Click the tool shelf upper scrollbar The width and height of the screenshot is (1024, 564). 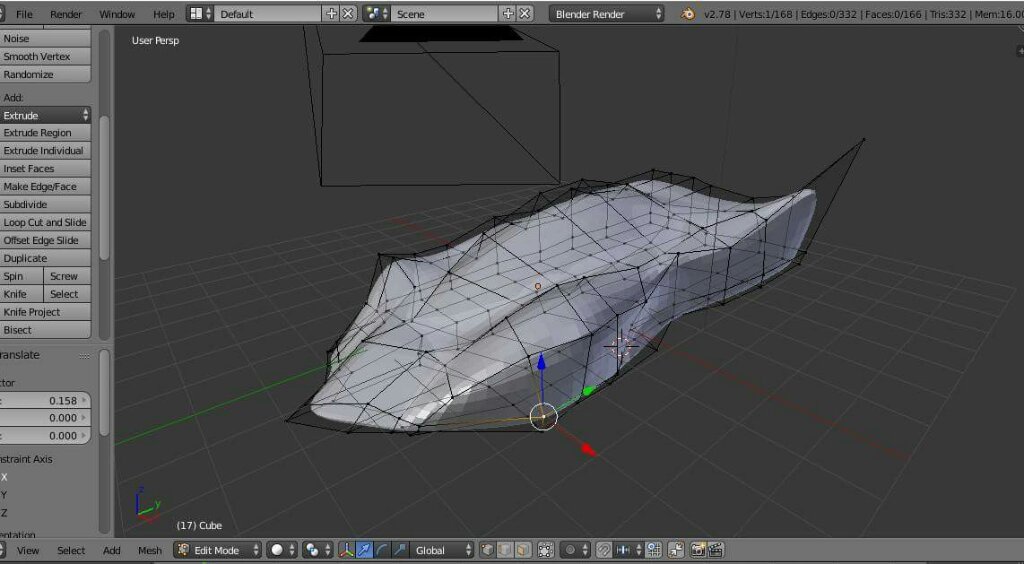(x=104, y=188)
